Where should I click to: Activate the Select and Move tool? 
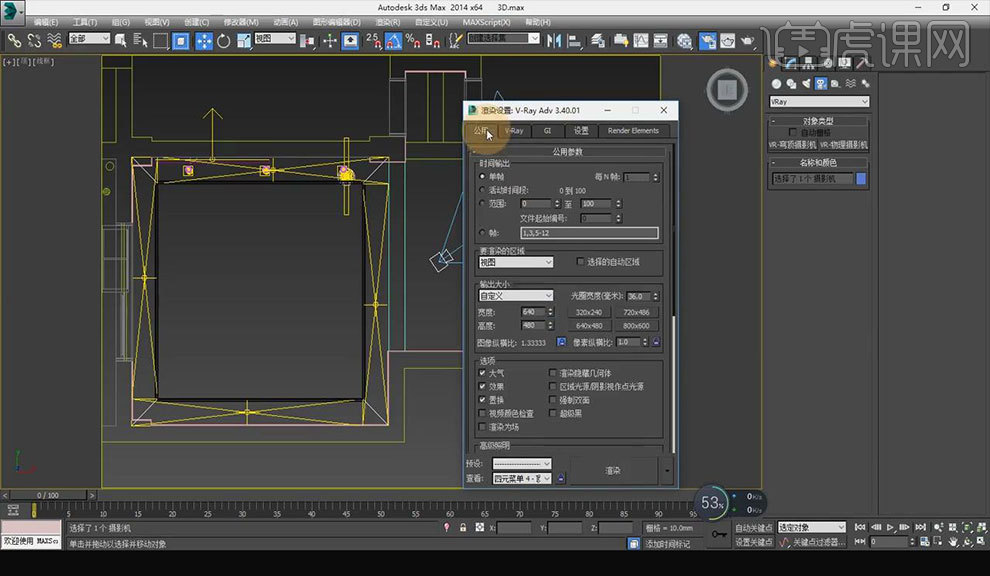click(x=204, y=41)
